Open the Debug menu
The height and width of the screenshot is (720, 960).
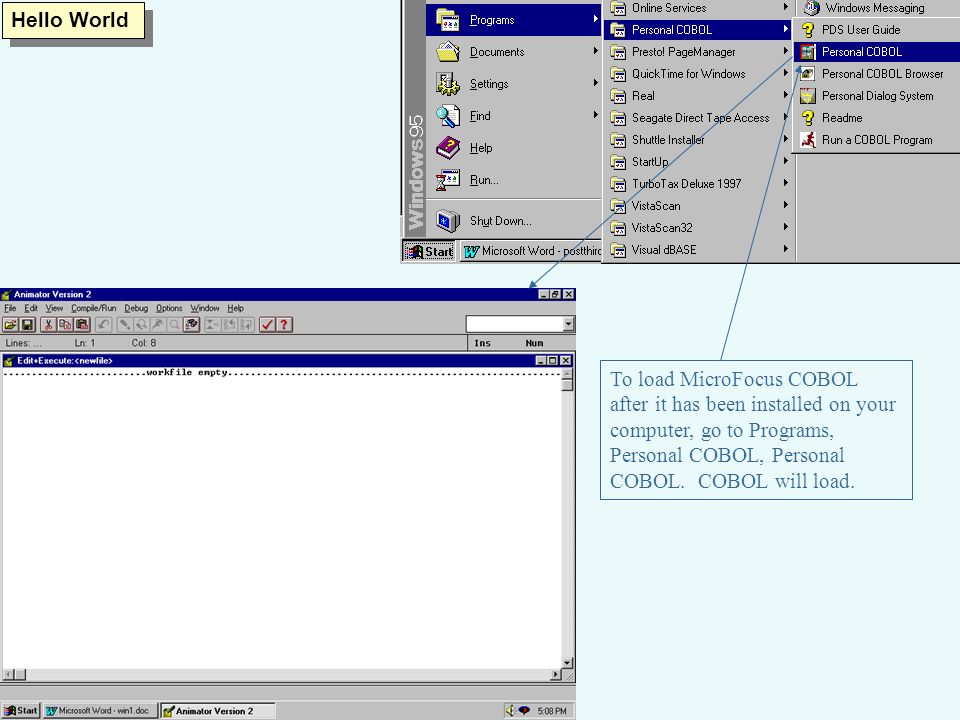[136, 308]
